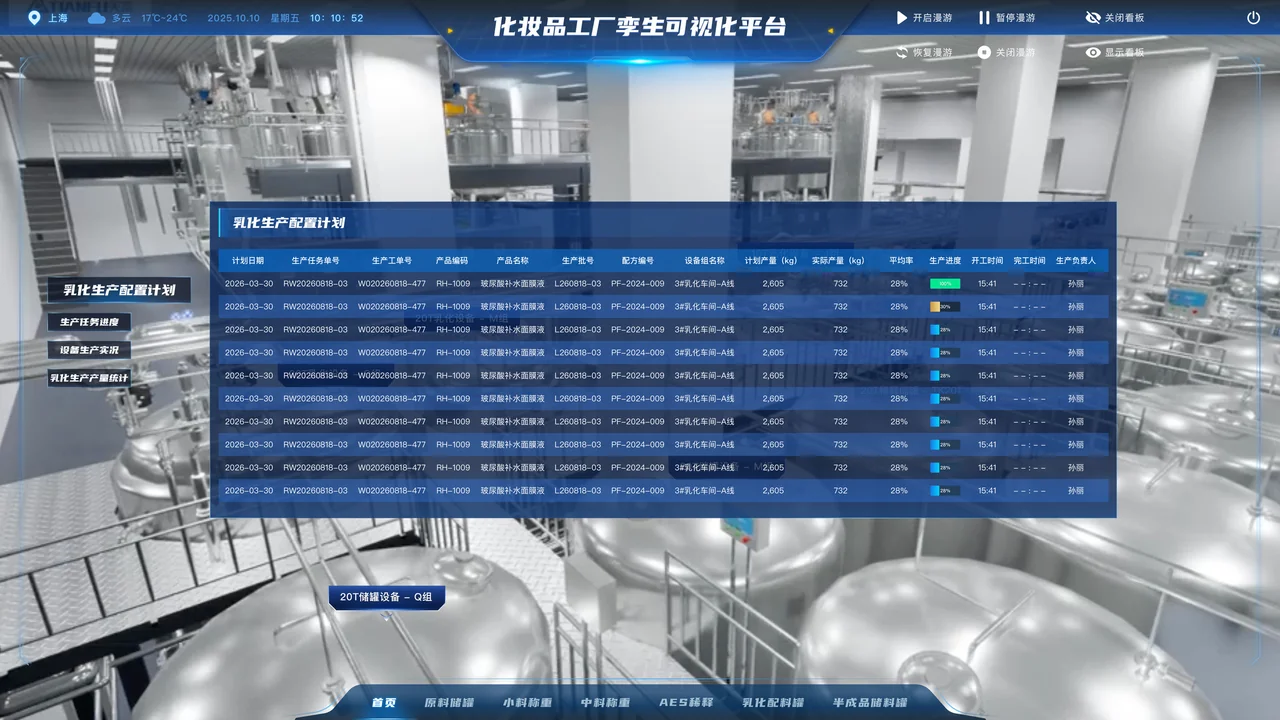The width and height of the screenshot is (1280, 720).
Task: Open the AES稀释 tab
Action: click(x=686, y=702)
